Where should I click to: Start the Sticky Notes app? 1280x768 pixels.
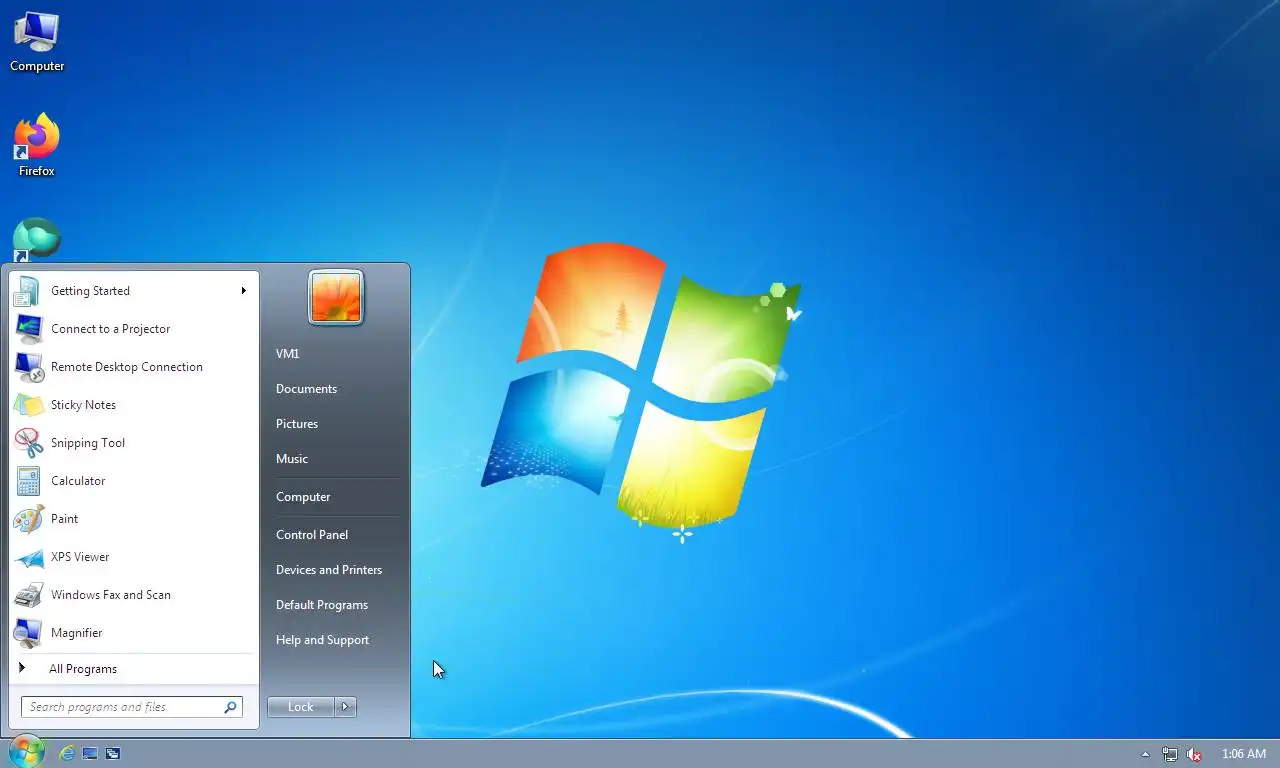(134, 405)
